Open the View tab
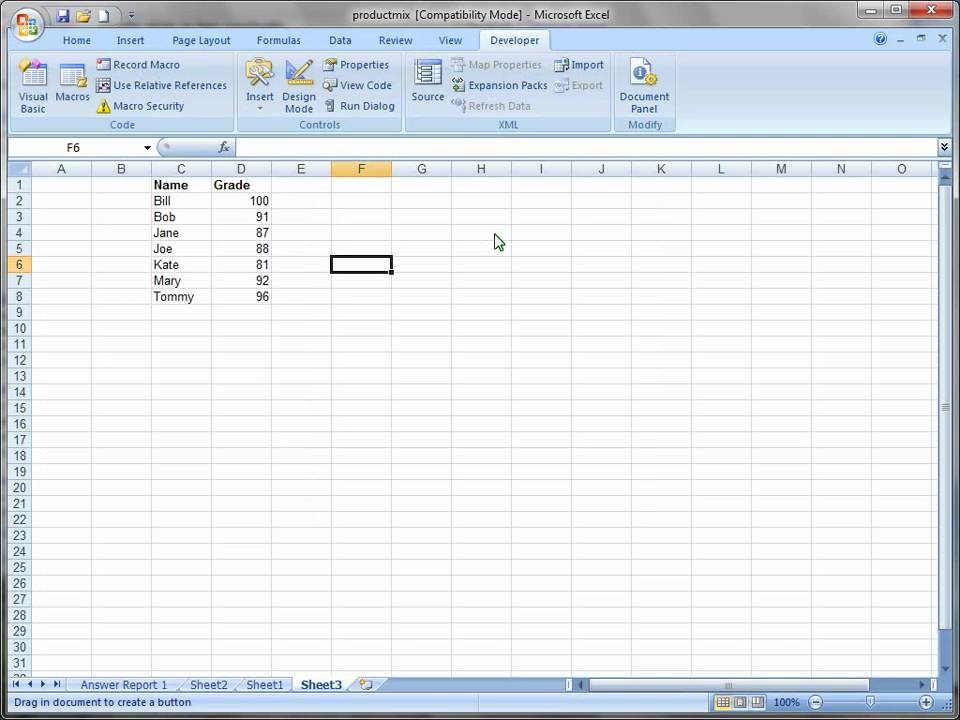 [450, 40]
